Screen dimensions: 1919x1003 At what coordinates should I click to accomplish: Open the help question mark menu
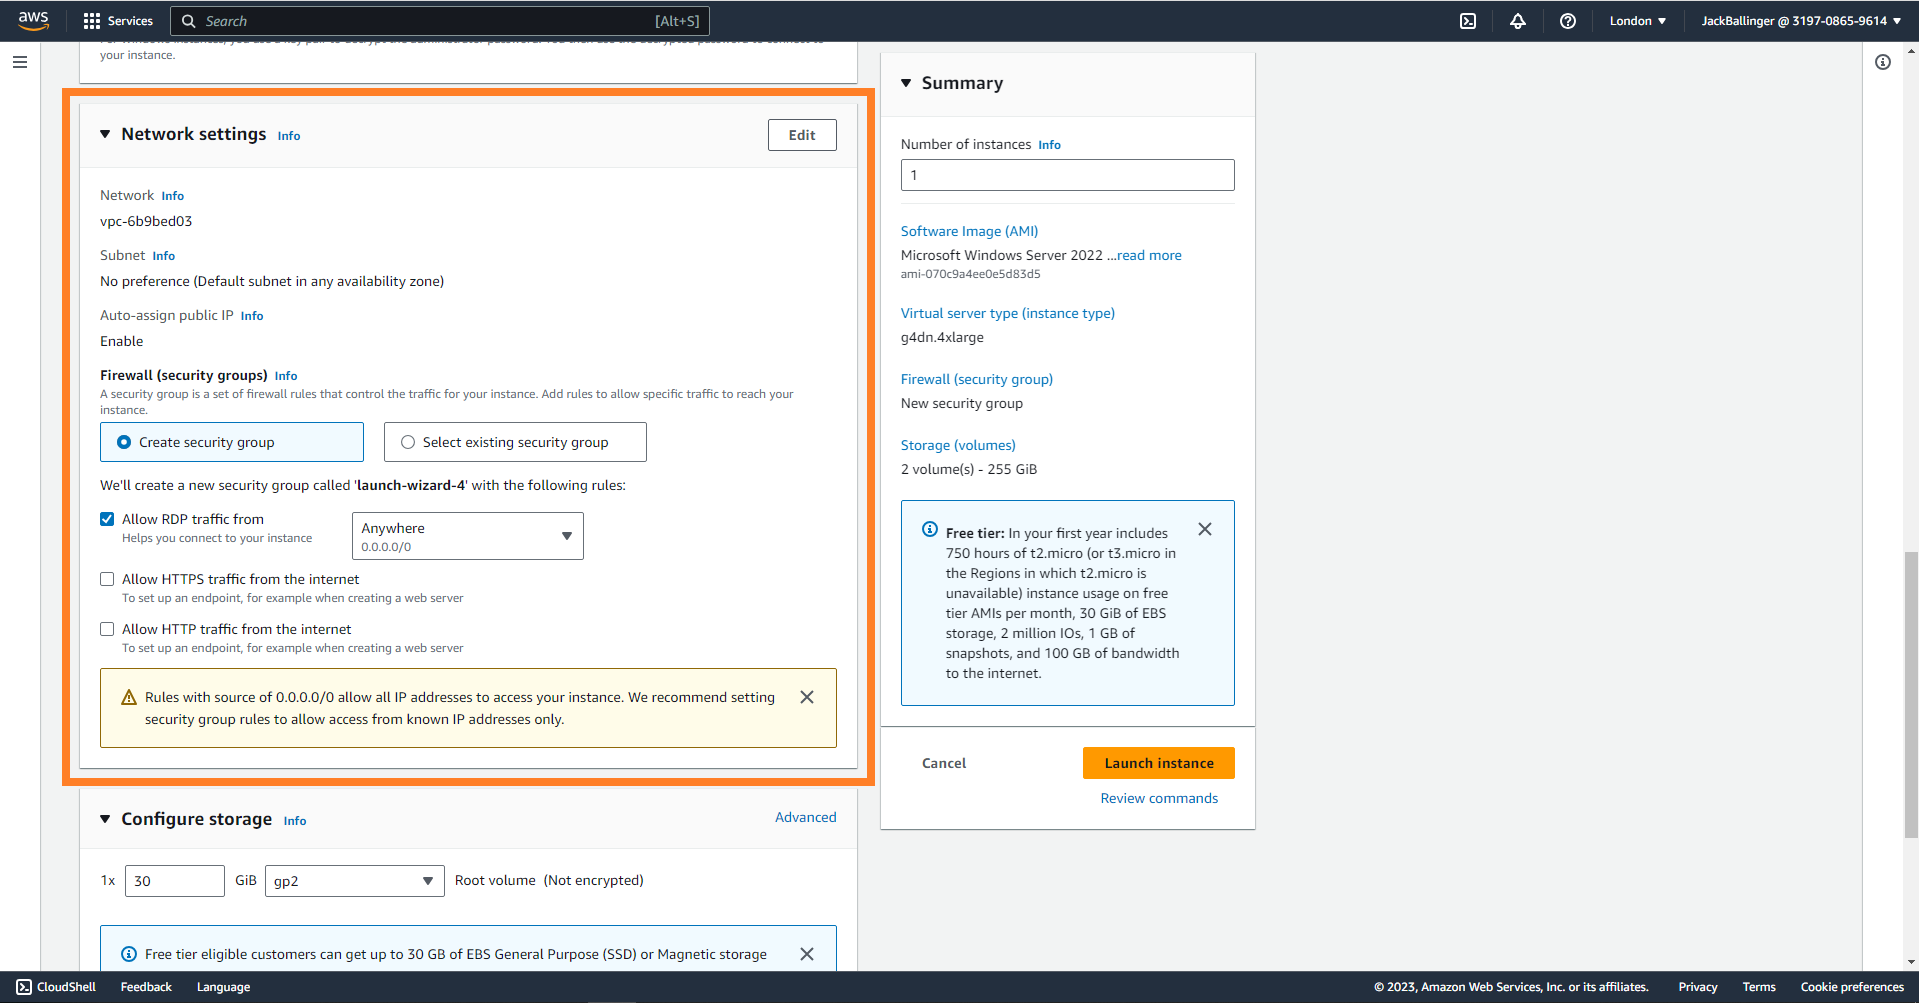[x=1567, y=21]
